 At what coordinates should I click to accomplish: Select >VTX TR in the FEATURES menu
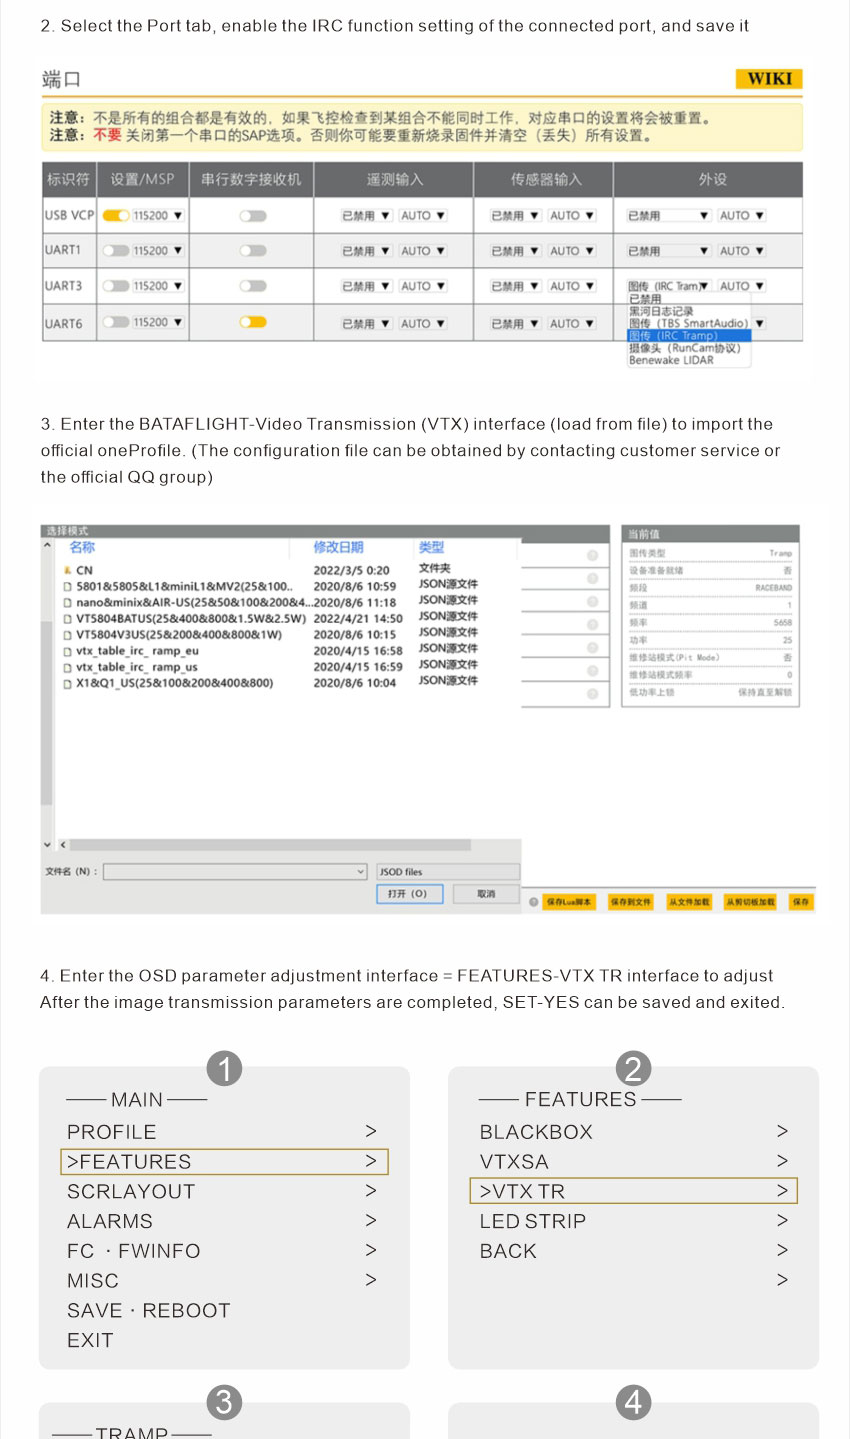coord(633,1191)
